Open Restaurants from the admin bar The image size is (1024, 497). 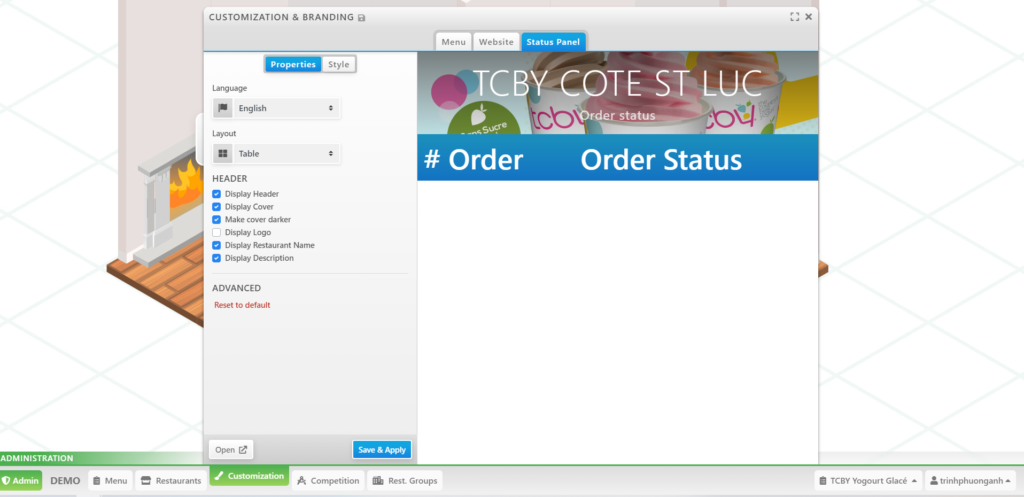coord(171,481)
